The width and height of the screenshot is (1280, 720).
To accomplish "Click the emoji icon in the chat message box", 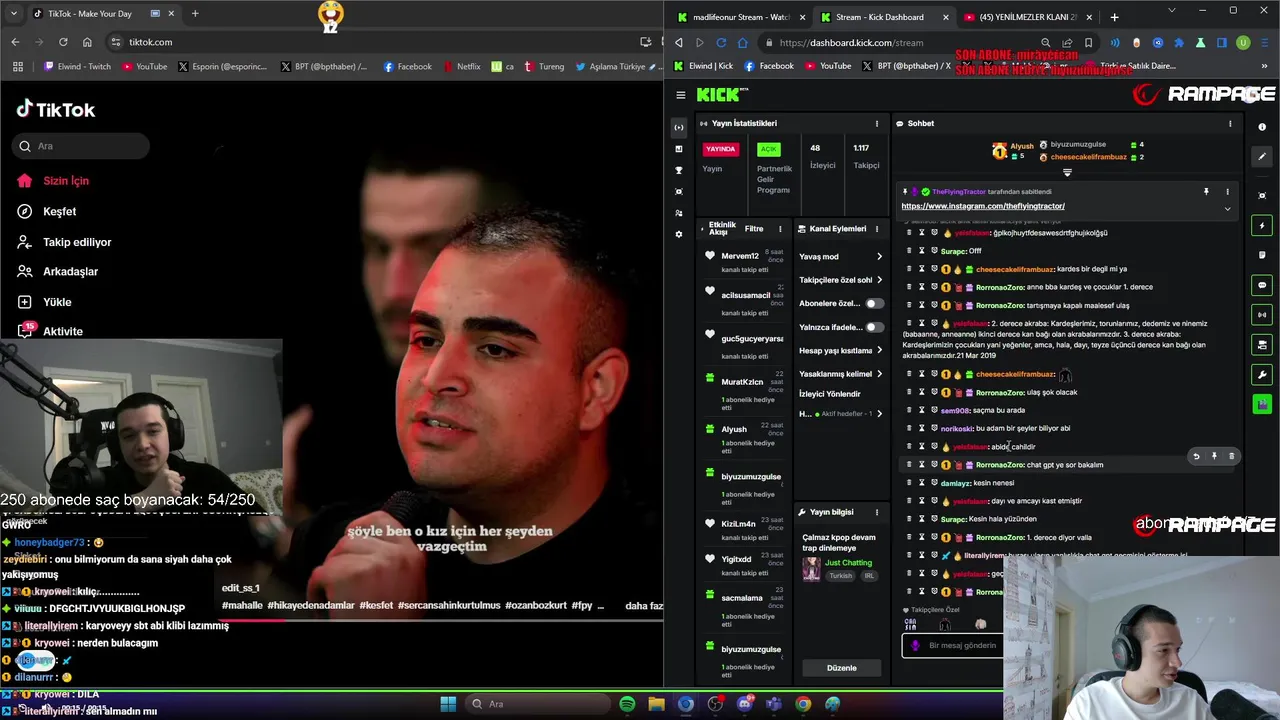I will (x=915, y=646).
